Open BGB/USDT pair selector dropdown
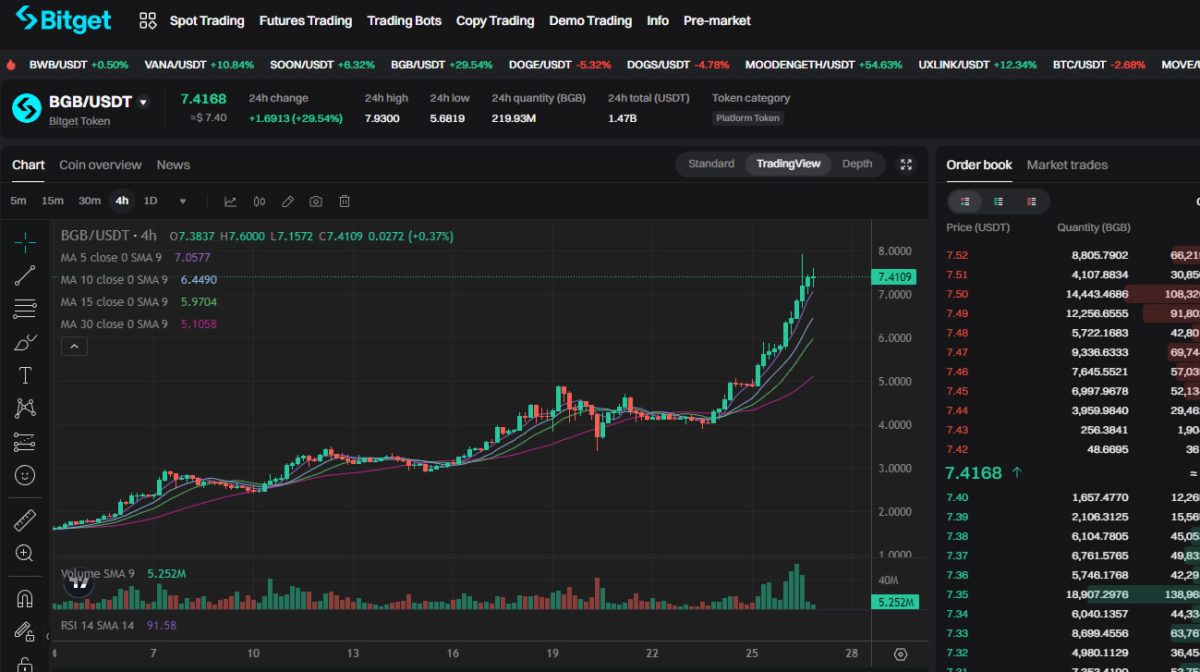1200x672 pixels. pos(143,102)
